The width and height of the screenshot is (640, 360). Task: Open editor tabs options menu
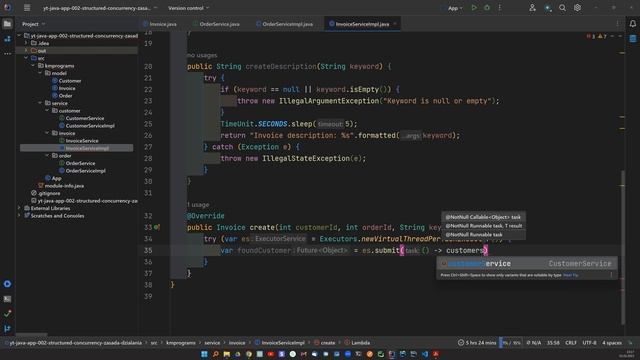click(617, 24)
